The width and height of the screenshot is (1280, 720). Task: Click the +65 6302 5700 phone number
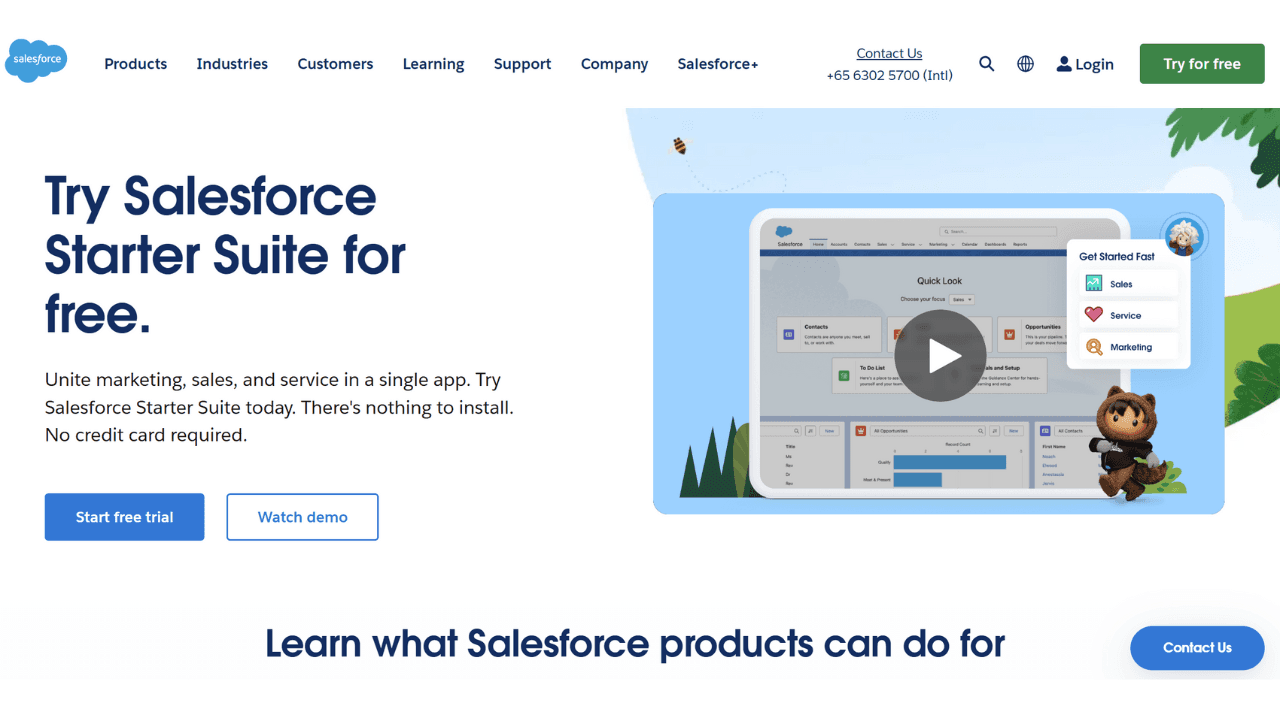click(x=889, y=75)
